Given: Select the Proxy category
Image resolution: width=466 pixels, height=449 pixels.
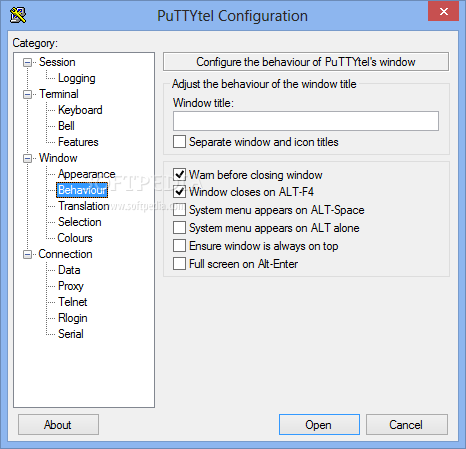Looking at the screenshot, I should [x=71, y=286].
